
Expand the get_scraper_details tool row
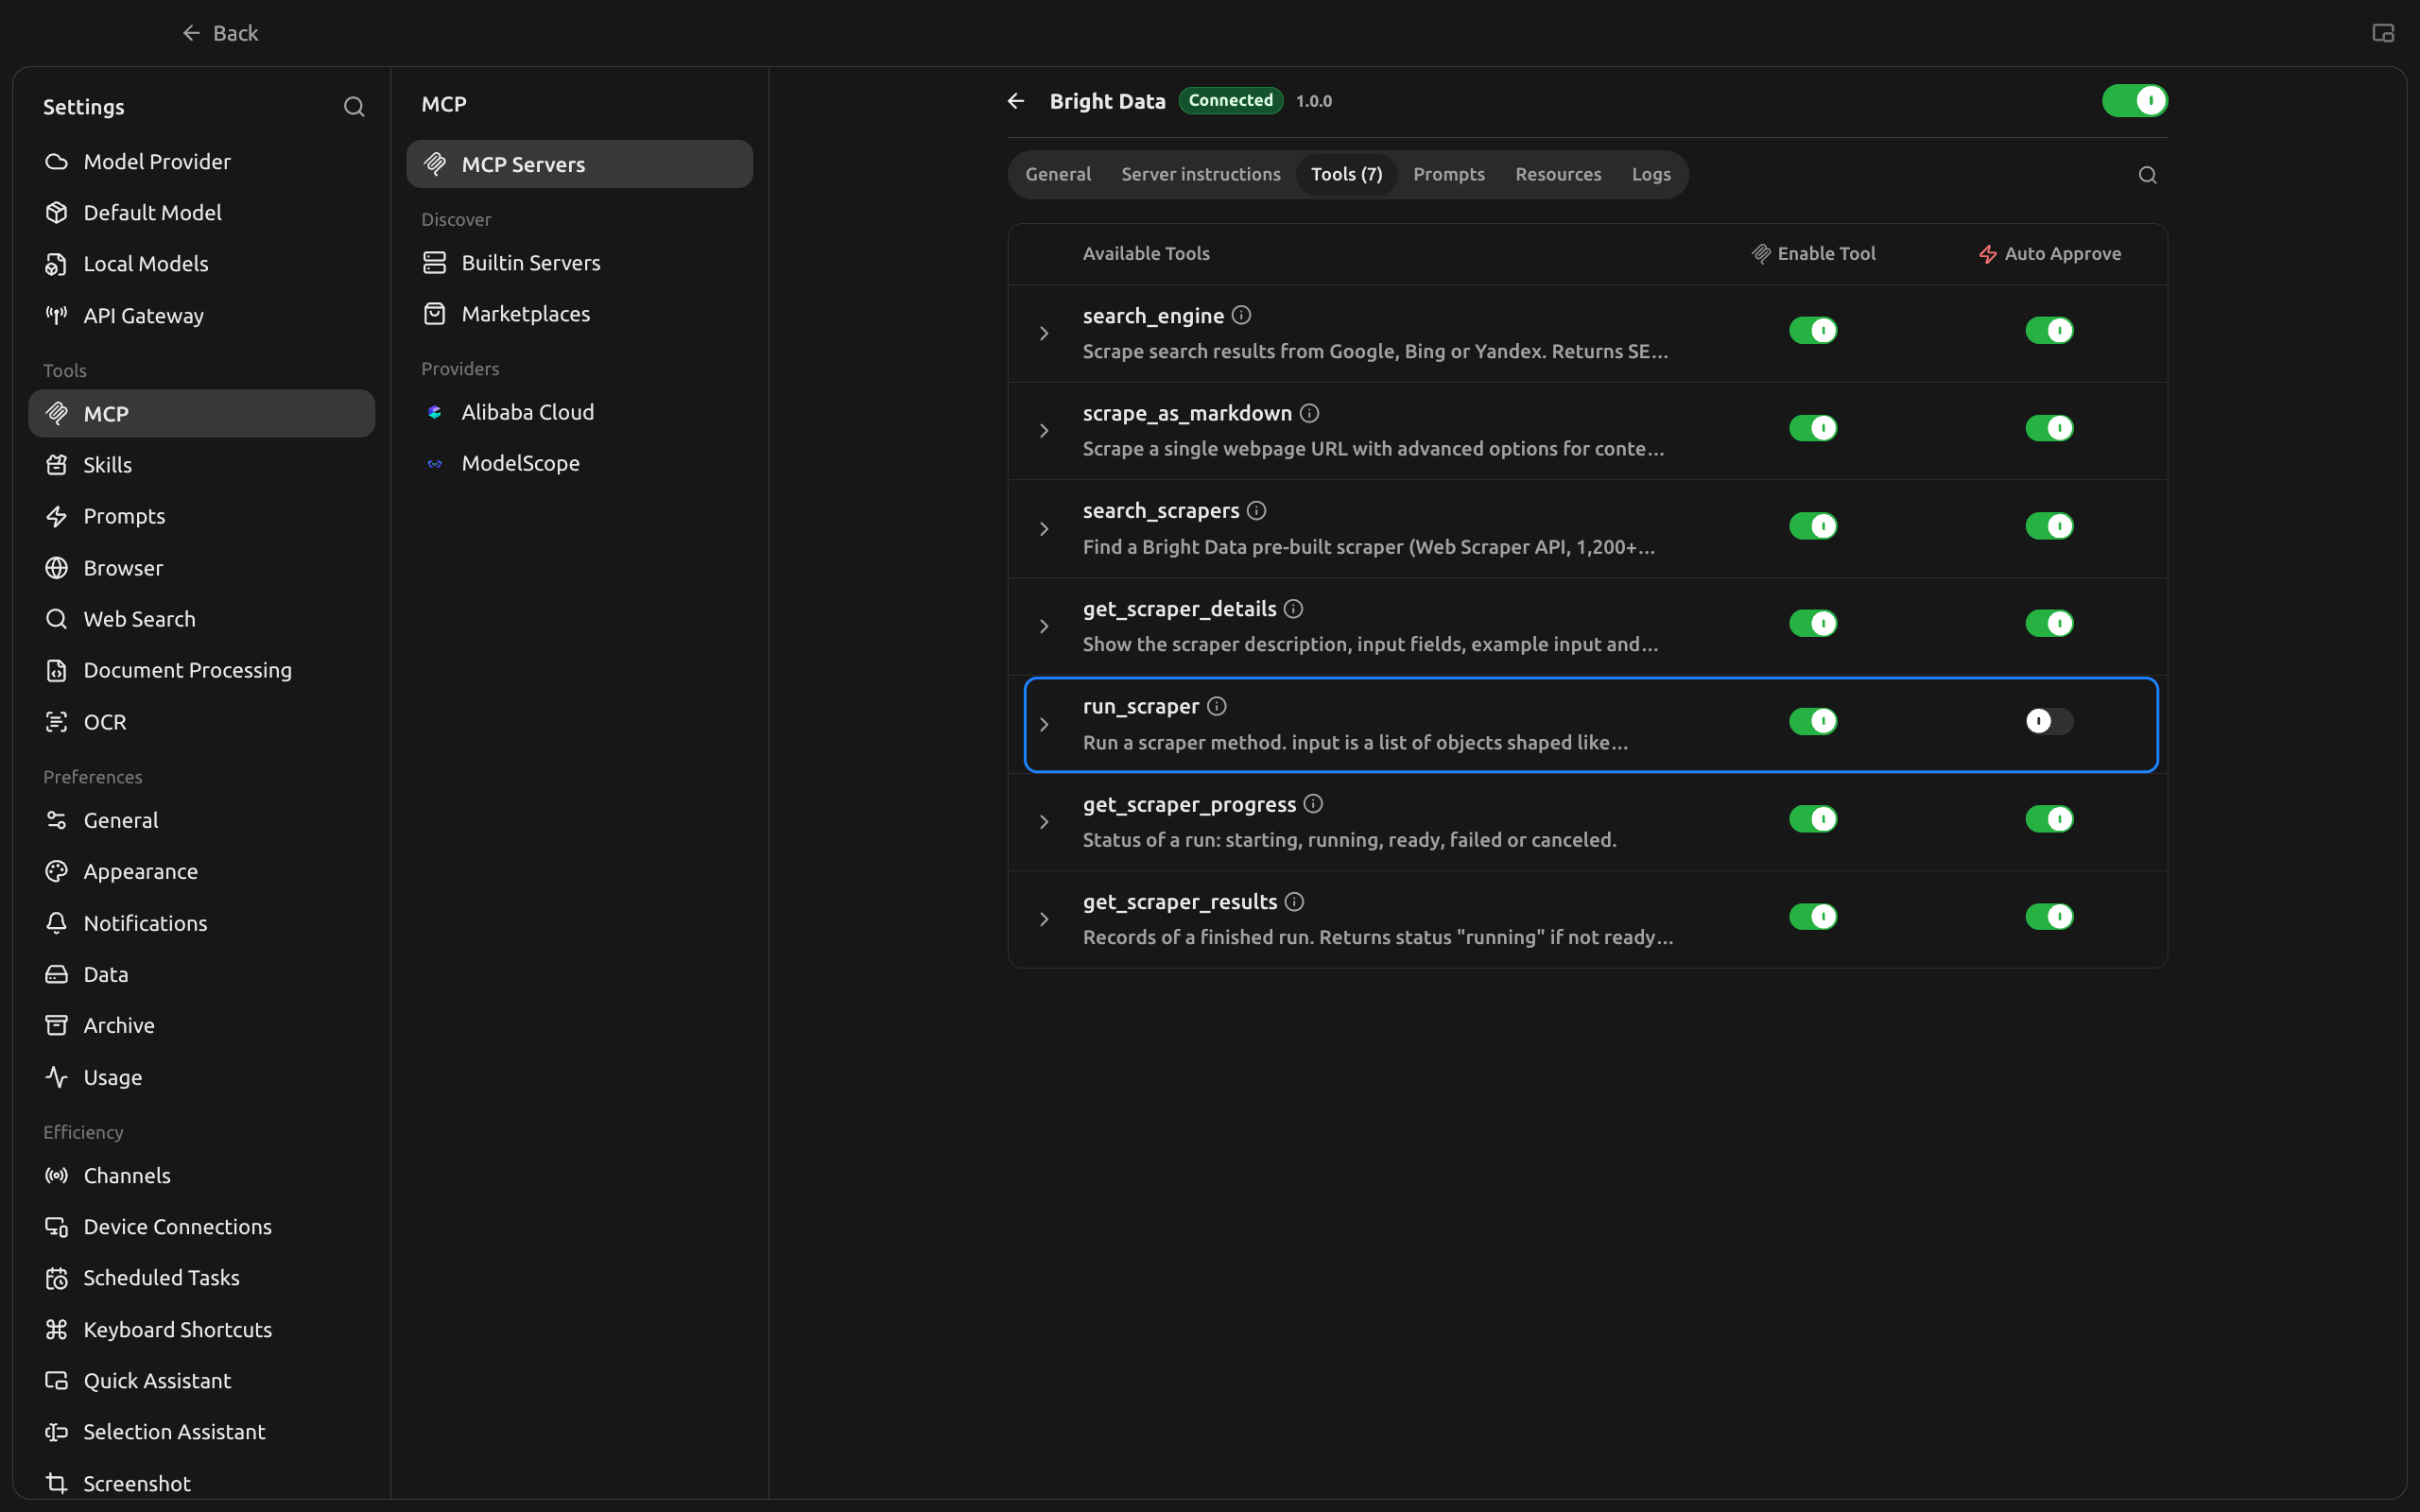[x=1044, y=626]
